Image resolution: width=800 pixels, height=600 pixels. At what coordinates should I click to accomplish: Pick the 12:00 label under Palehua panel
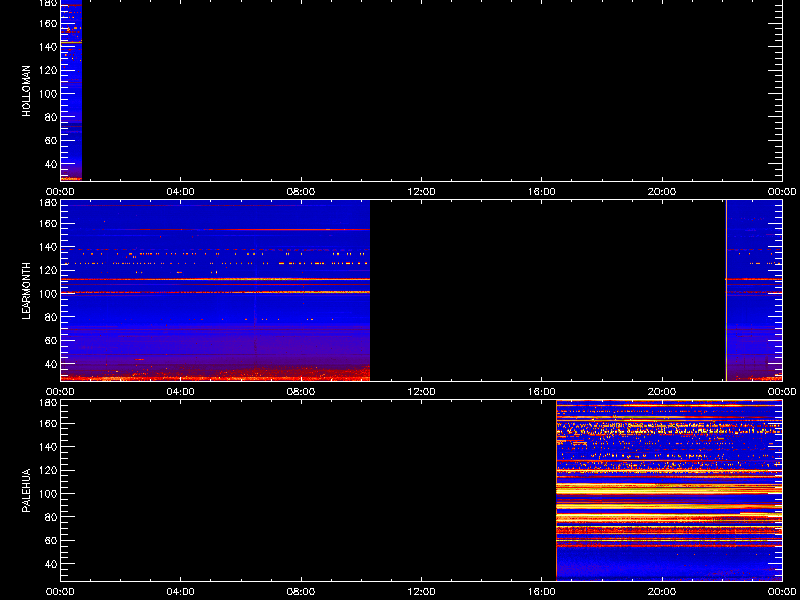(x=421, y=592)
